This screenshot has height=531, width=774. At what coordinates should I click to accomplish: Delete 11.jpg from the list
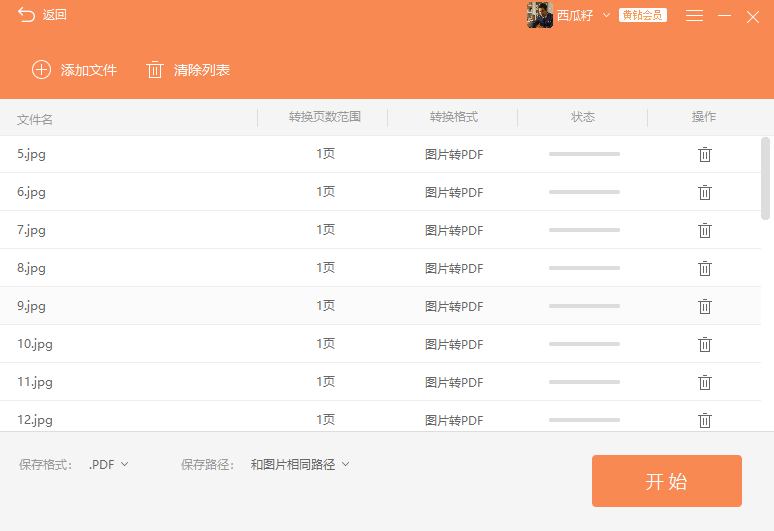704,382
